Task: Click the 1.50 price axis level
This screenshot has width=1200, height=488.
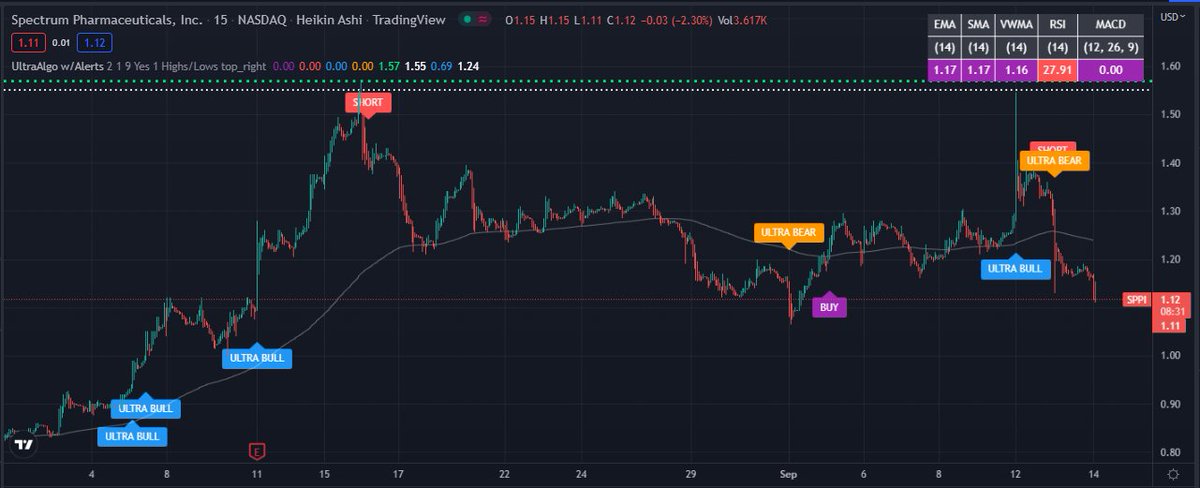Action: tap(1170, 115)
